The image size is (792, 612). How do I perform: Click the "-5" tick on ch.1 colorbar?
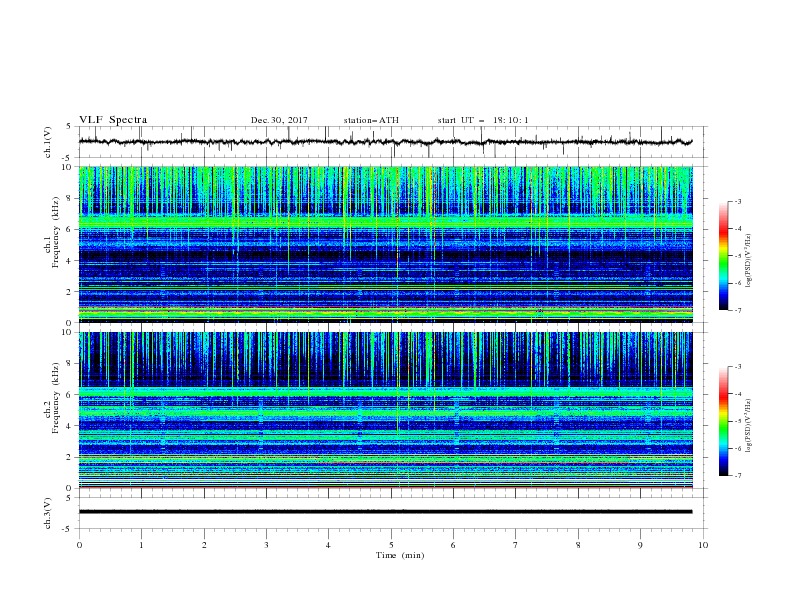pyautogui.click(x=737, y=257)
